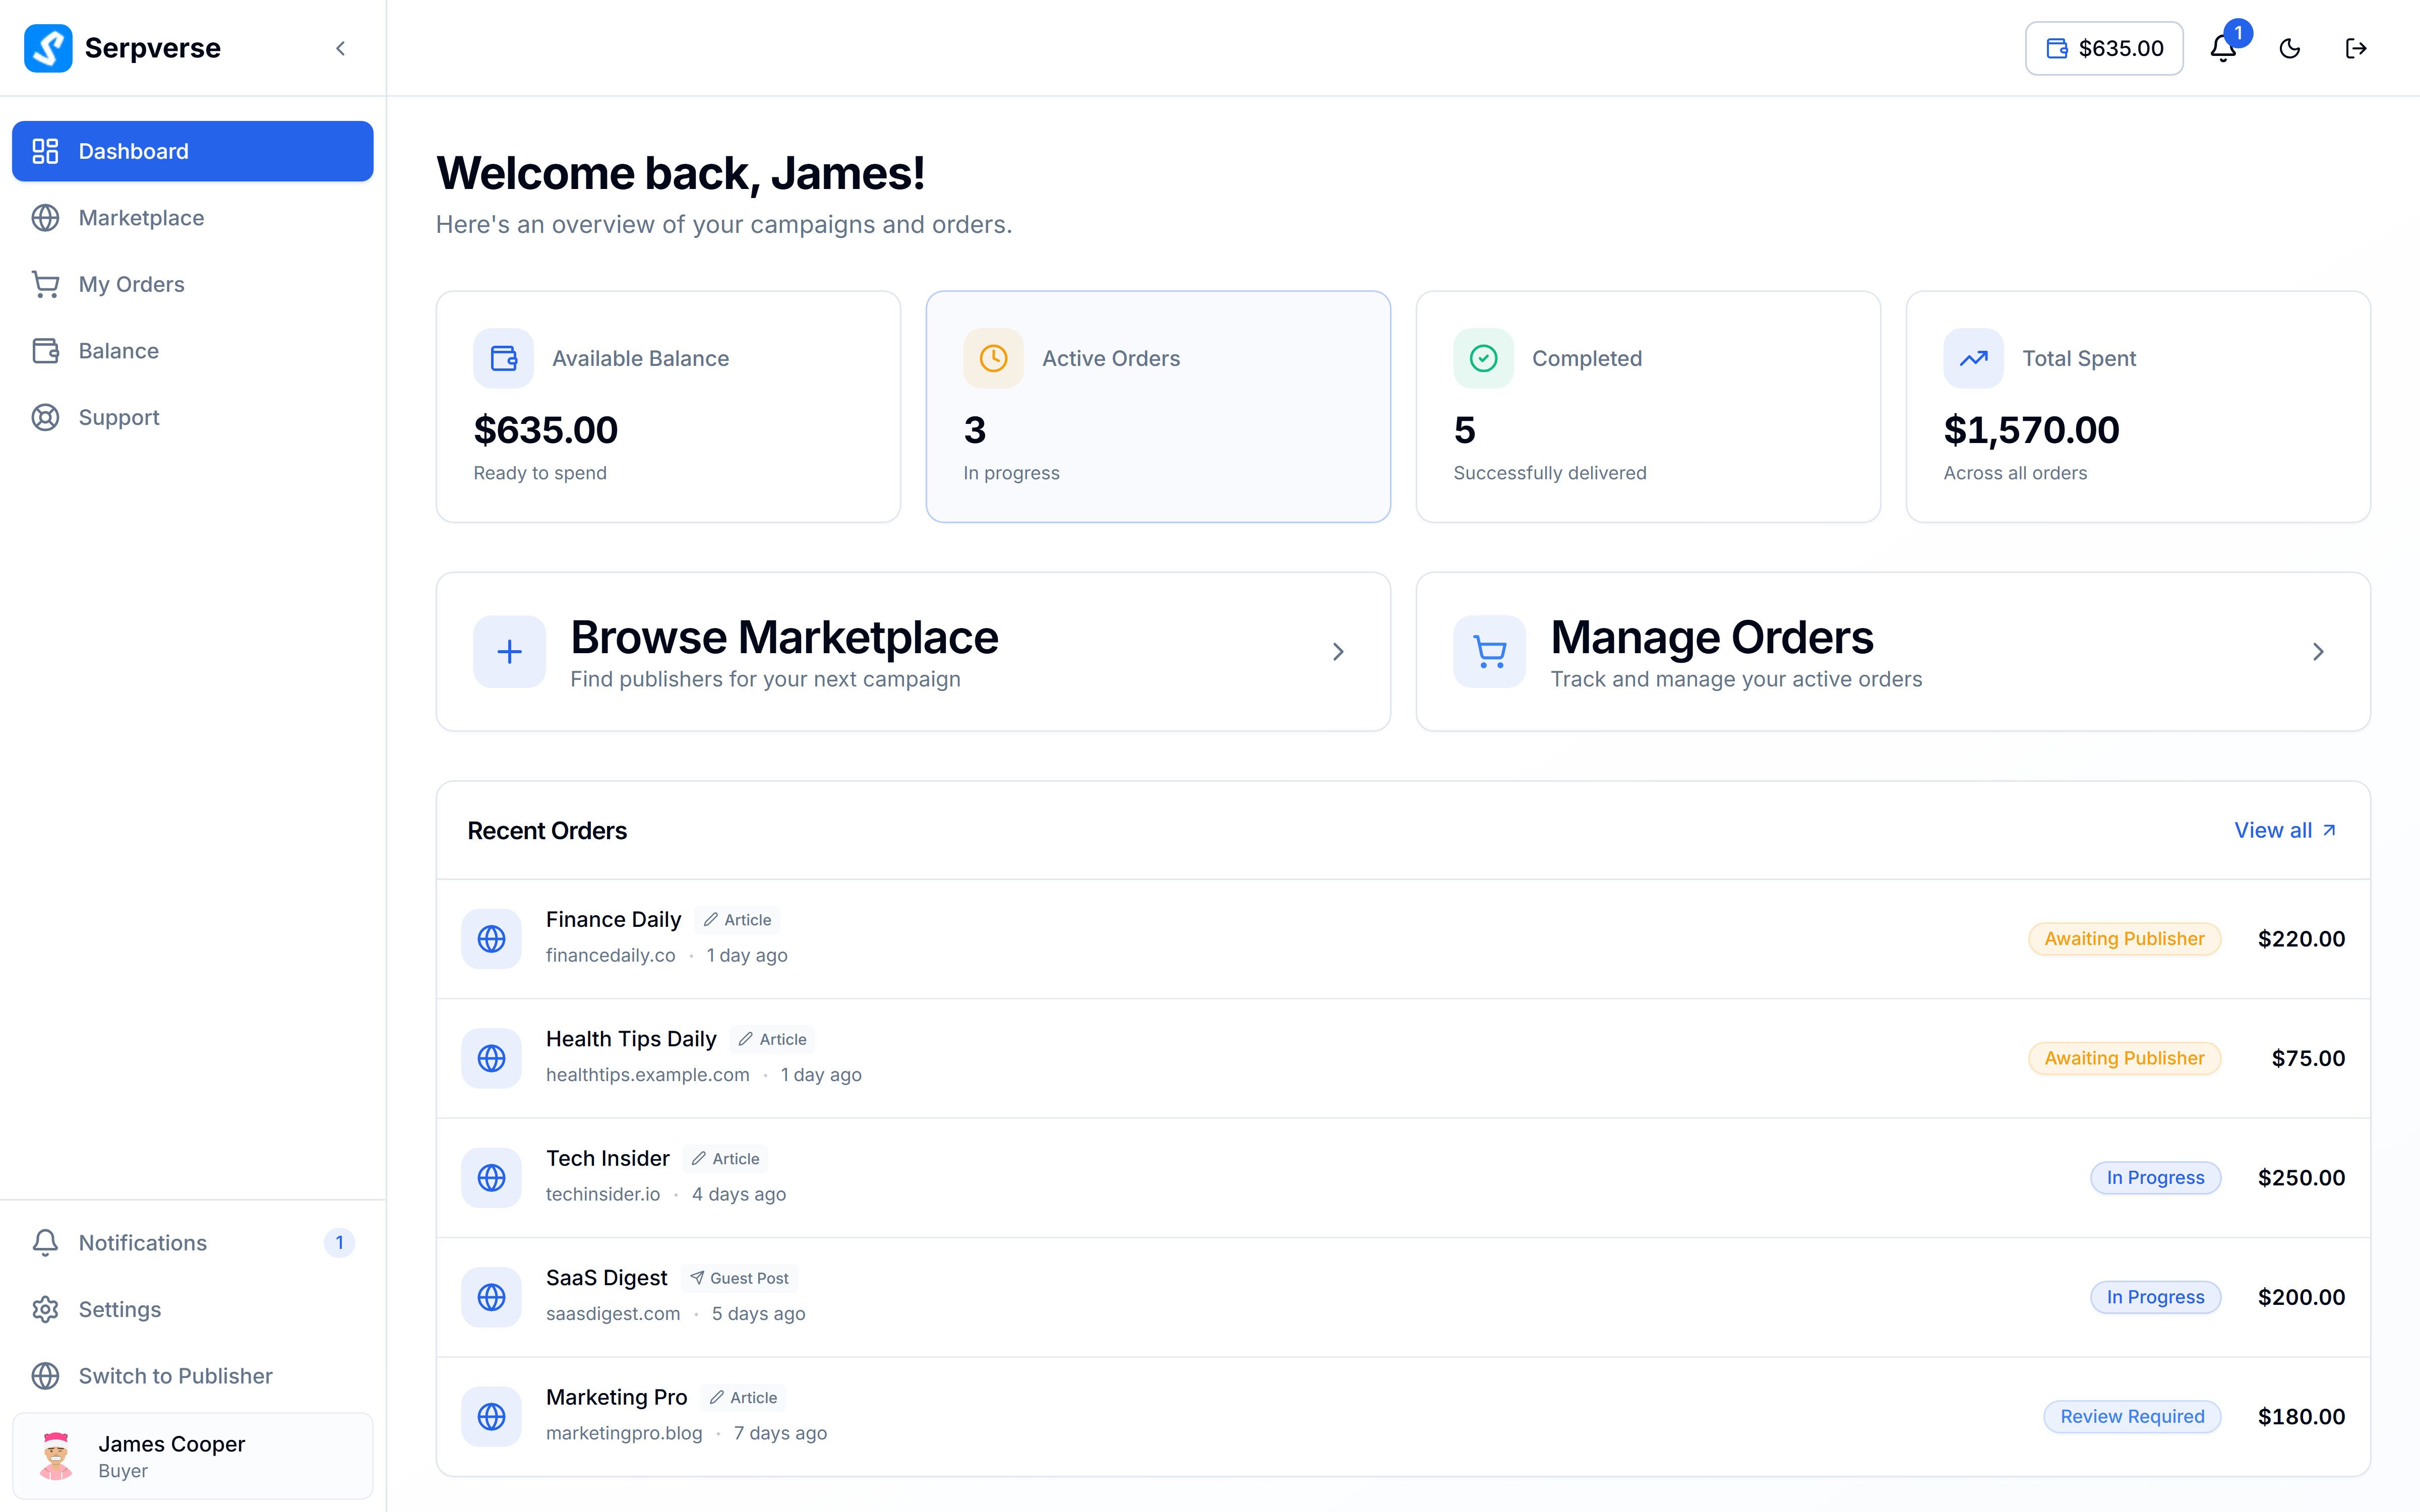Click the logout icon in top right

click(x=2357, y=47)
